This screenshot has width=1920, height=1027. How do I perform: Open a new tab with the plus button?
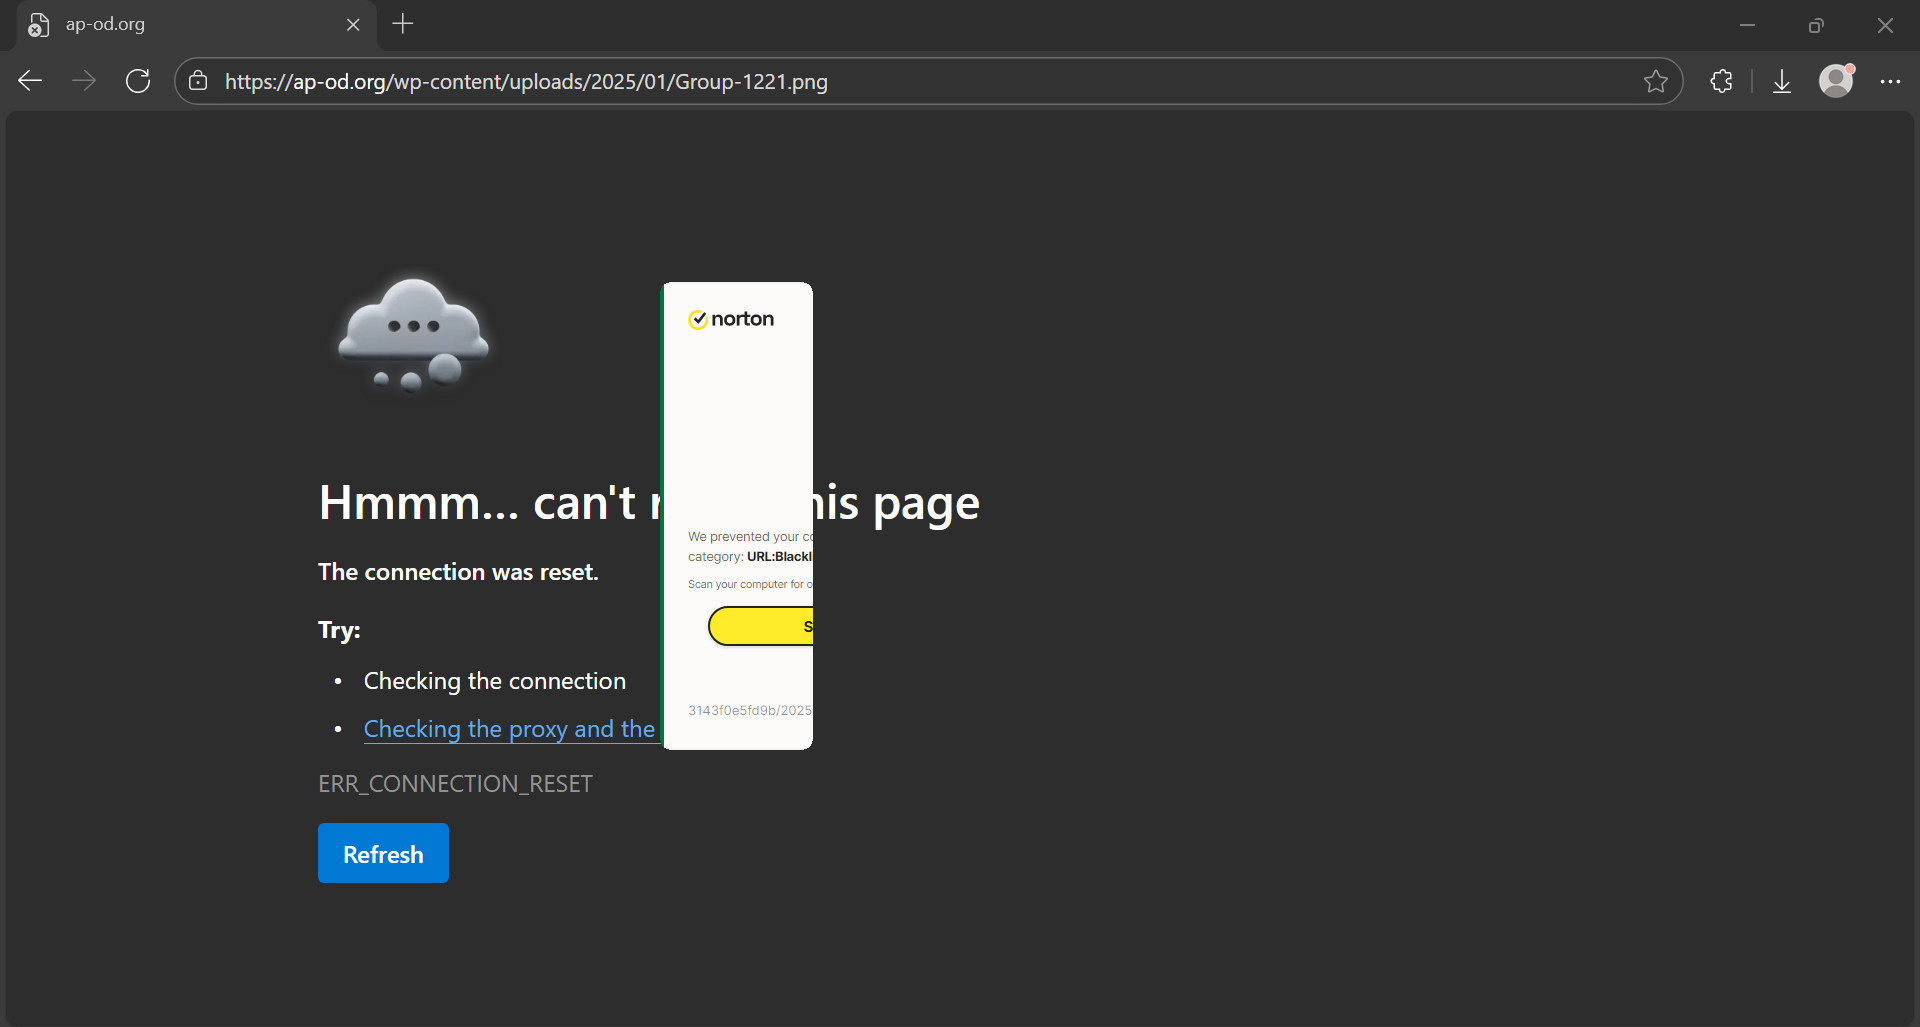click(x=403, y=24)
